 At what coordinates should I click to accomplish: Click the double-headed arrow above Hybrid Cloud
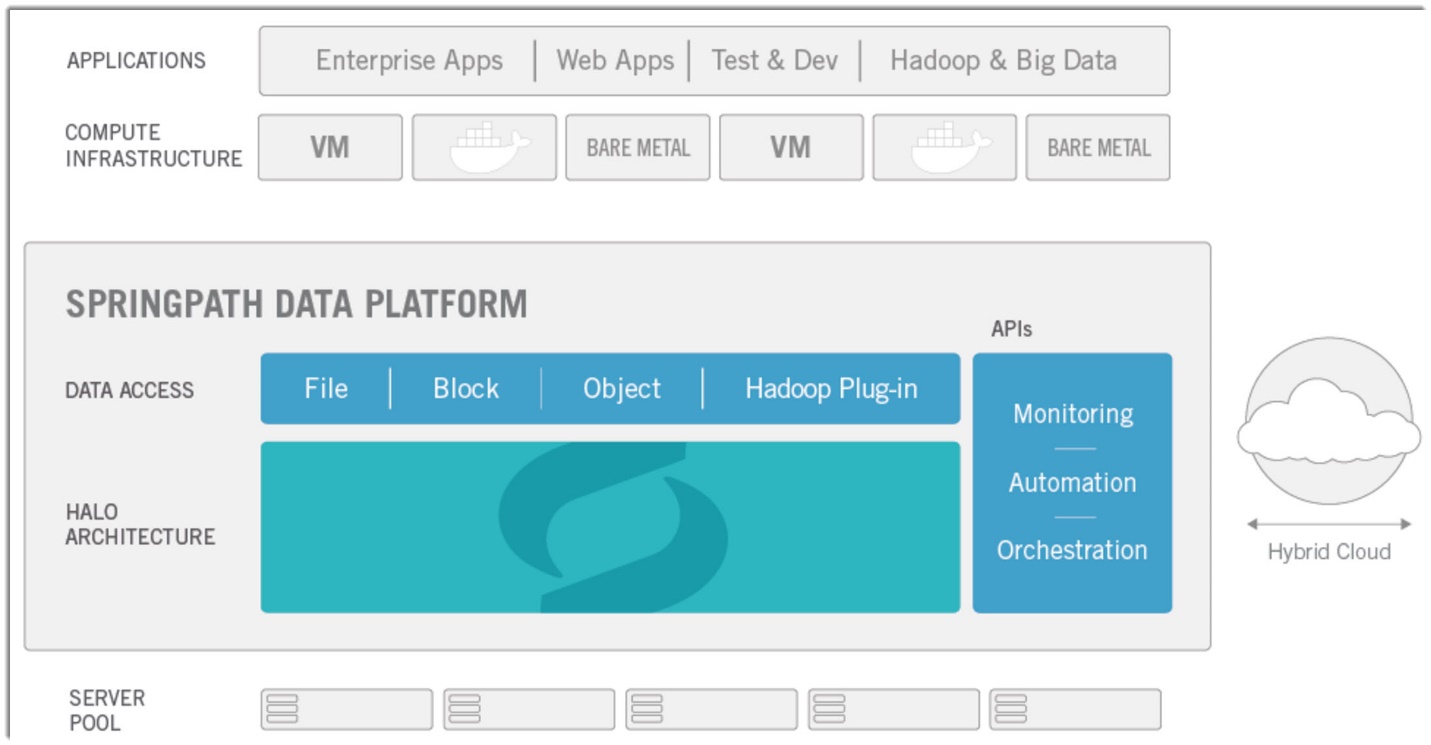pyautogui.click(x=1329, y=524)
